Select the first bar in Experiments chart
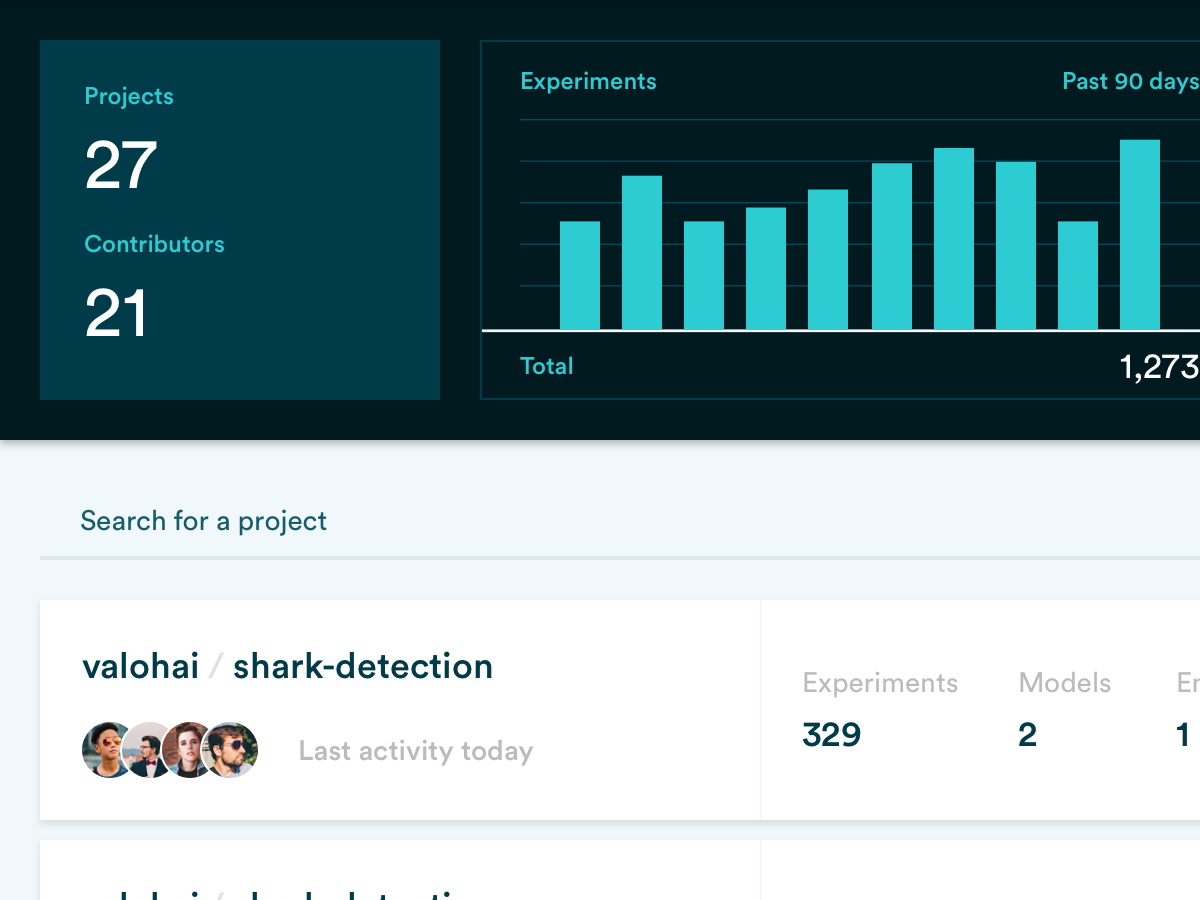The height and width of the screenshot is (900, 1200). [x=580, y=276]
